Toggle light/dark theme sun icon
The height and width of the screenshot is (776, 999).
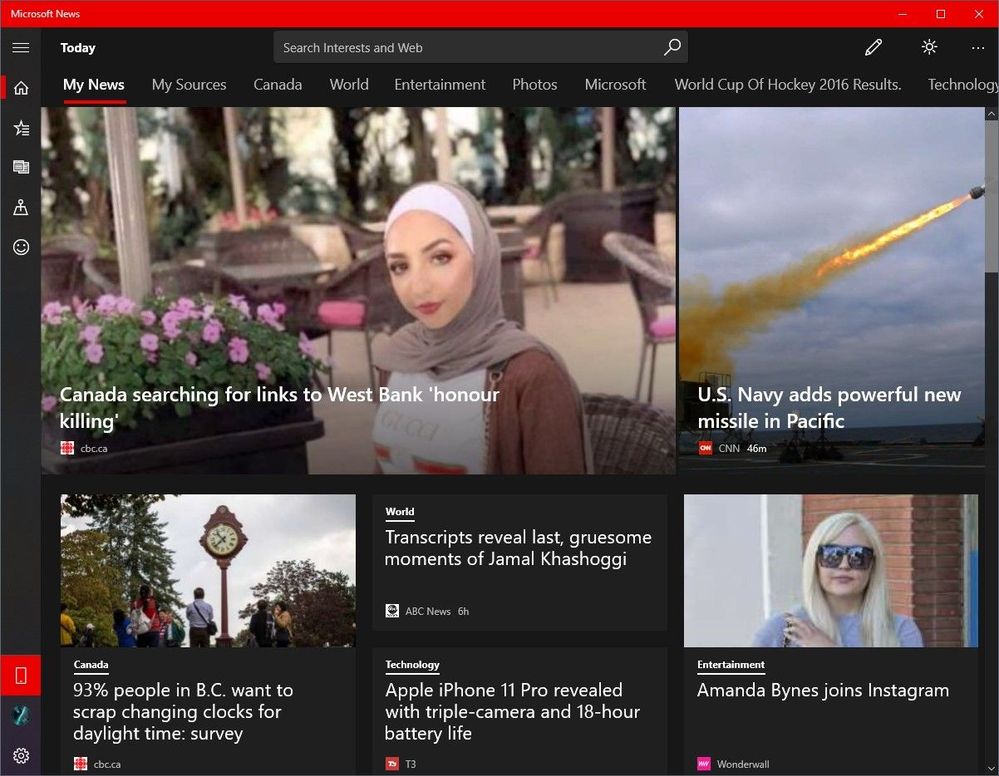(x=929, y=47)
